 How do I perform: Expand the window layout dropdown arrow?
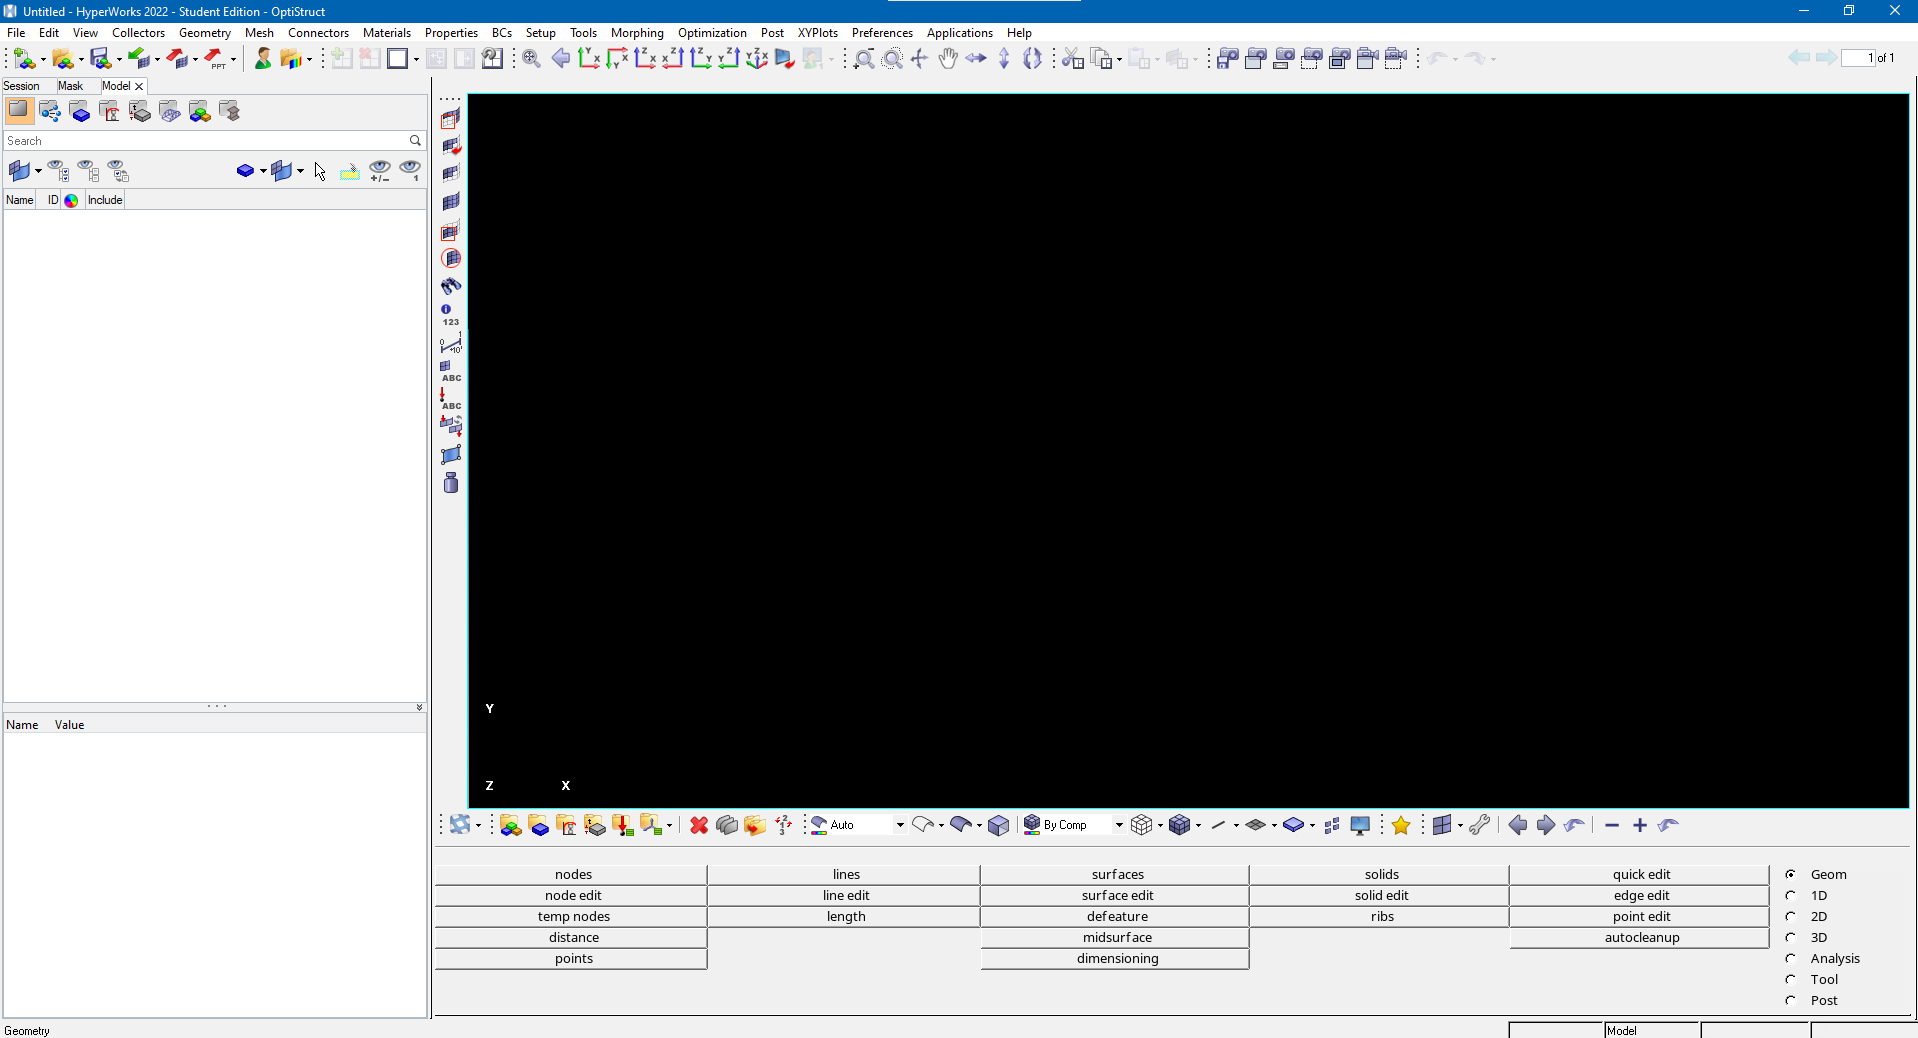pyautogui.click(x=416, y=60)
